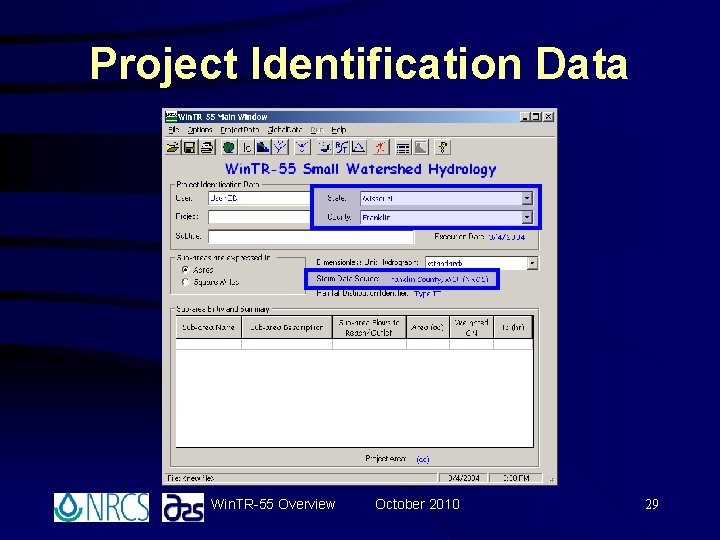Click the Project area '(ac)' text
The width and height of the screenshot is (720, 540).
pyautogui.click(x=423, y=459)
